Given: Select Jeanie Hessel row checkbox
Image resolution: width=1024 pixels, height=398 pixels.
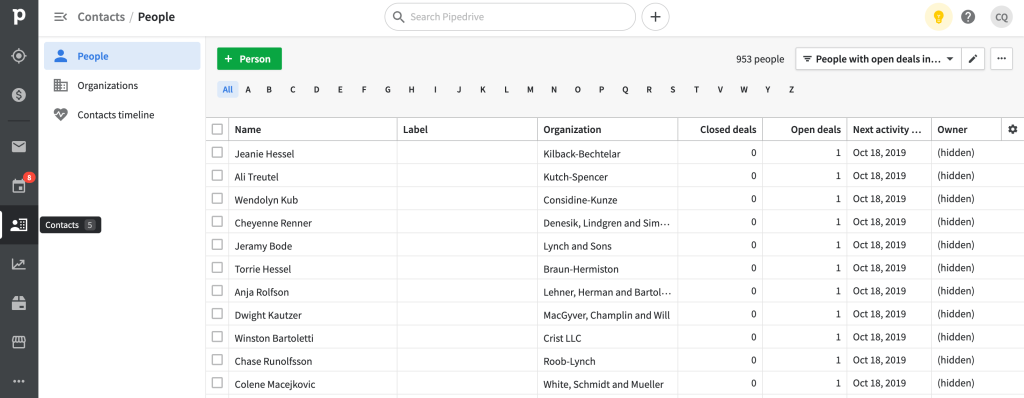Looking at the screenshot, I should click(x=217, y=152).
